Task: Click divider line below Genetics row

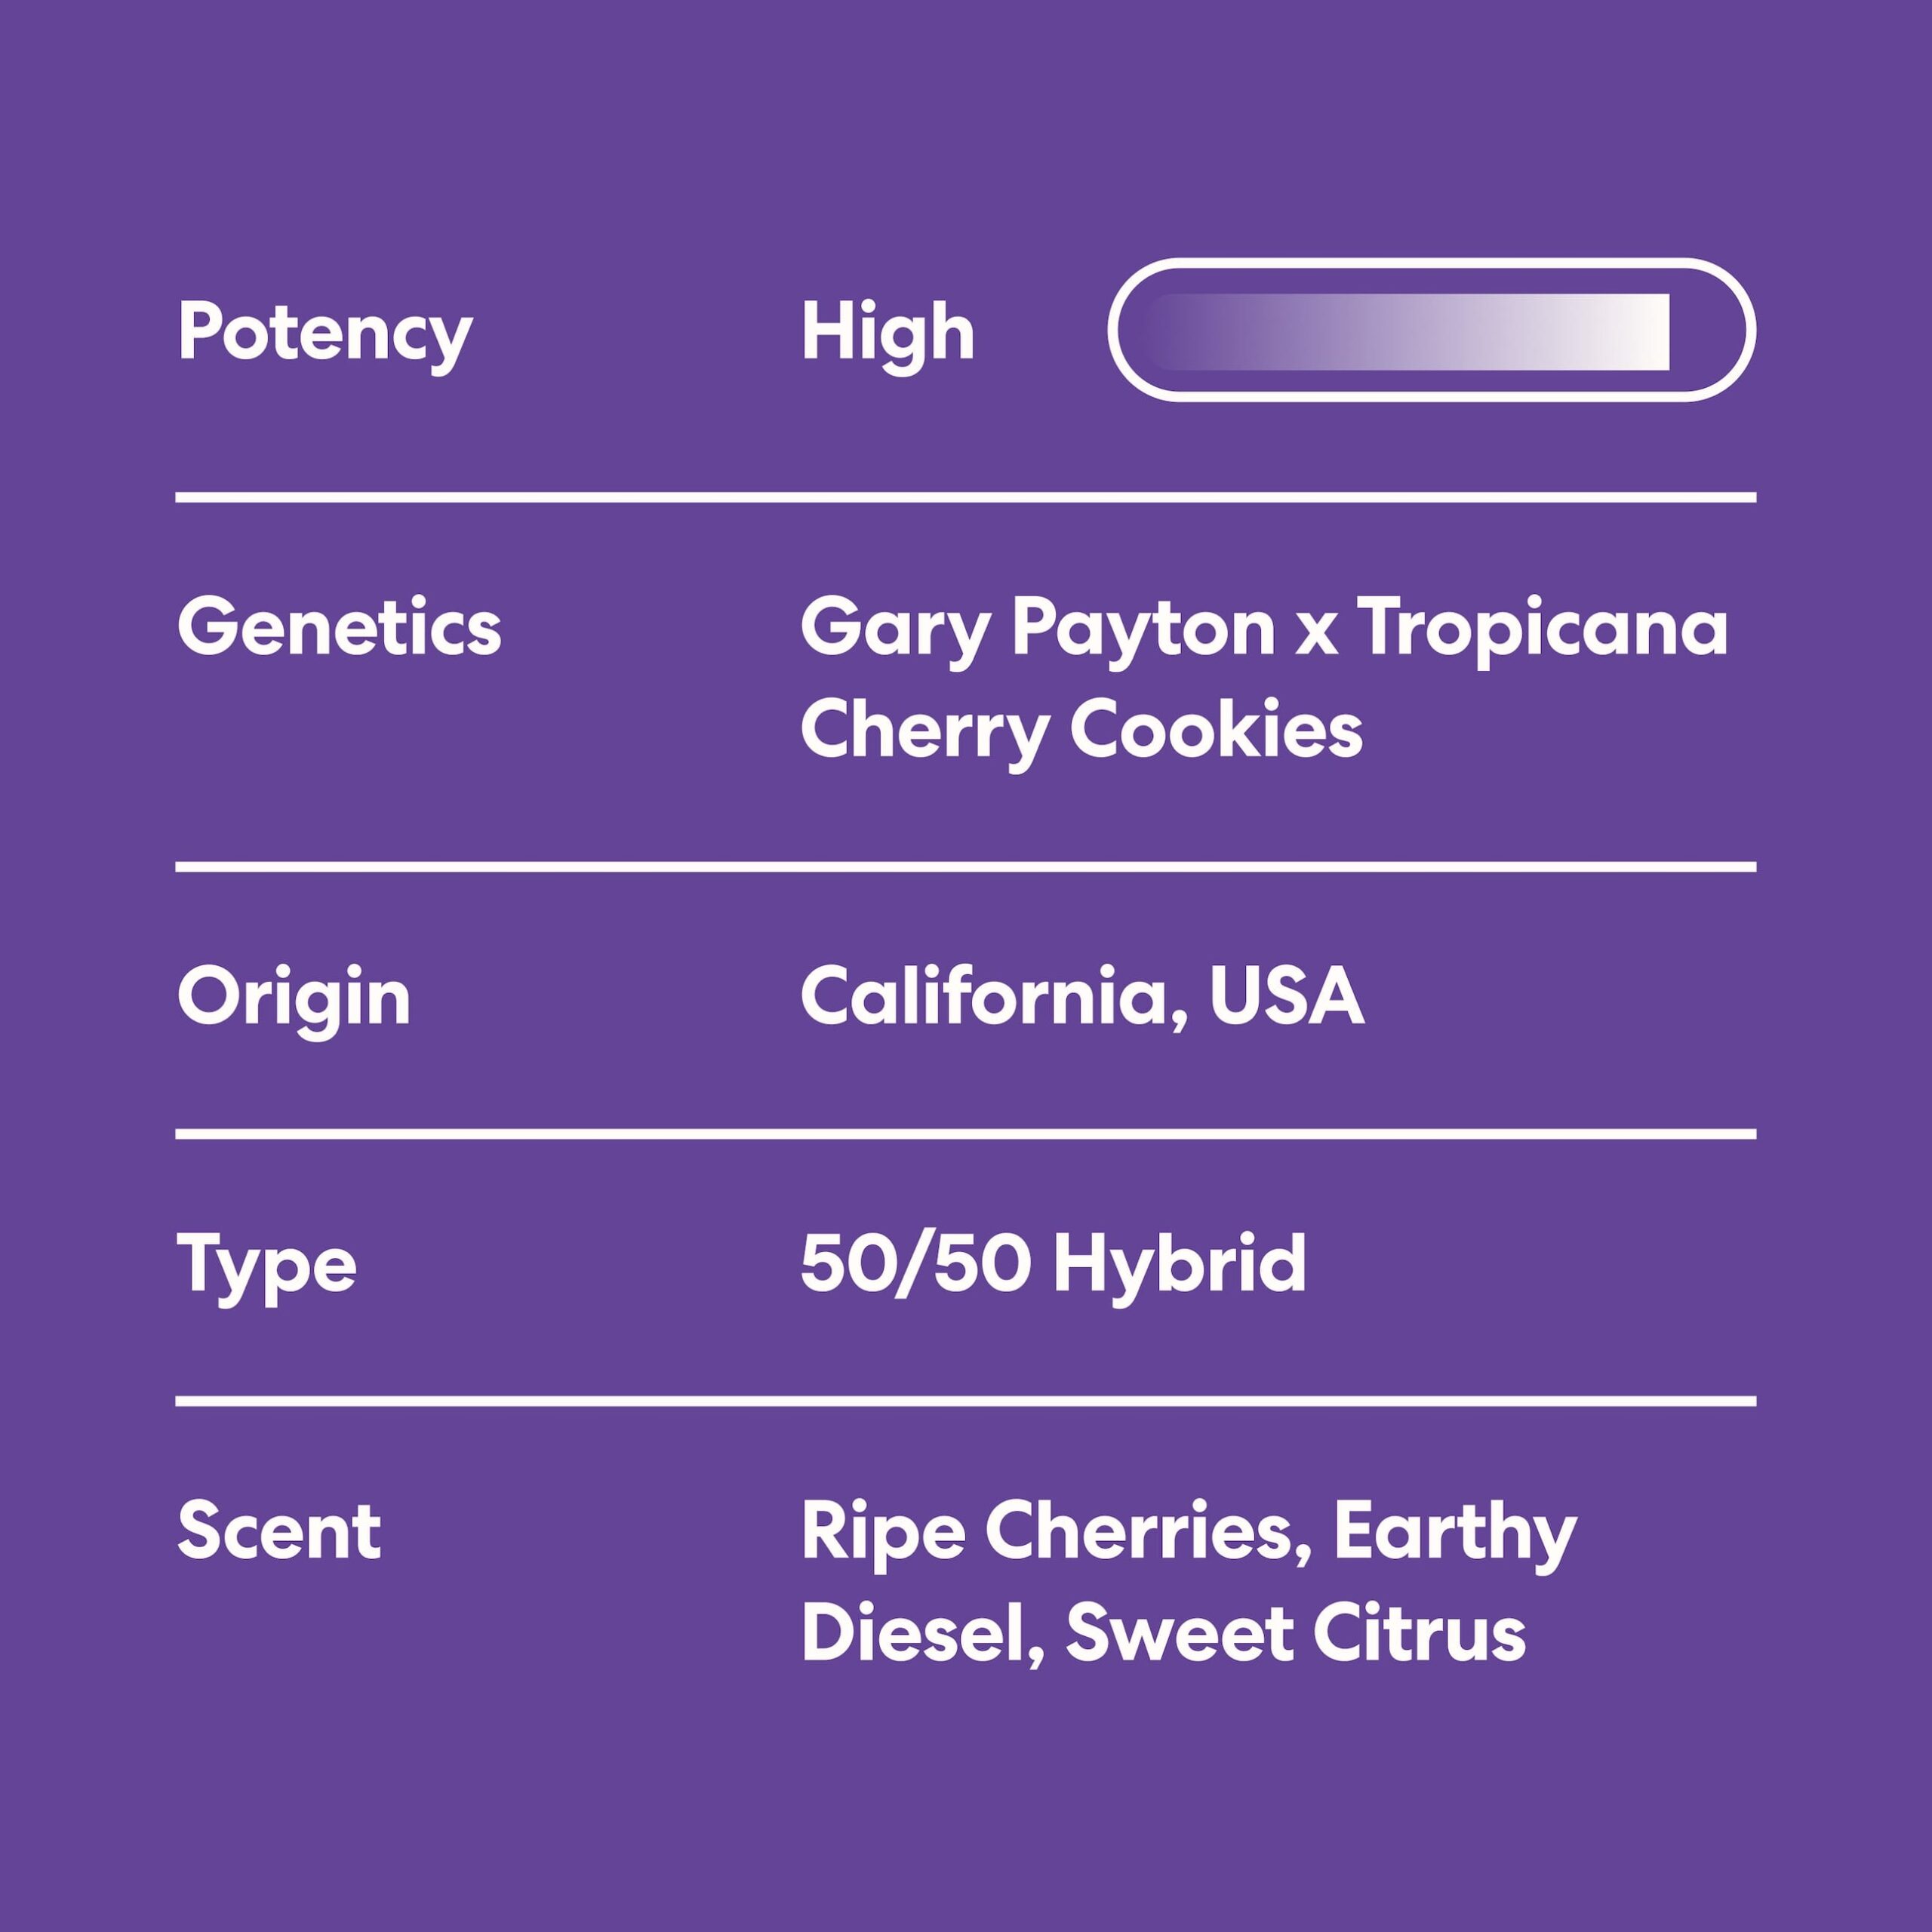Action: (966, 866)
